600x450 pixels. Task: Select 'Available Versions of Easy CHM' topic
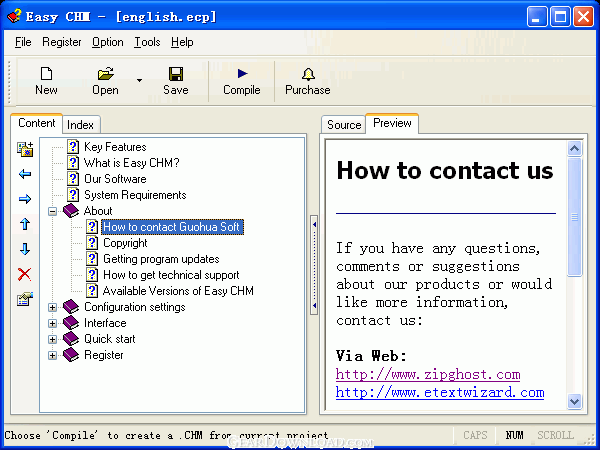pos(178,291)
